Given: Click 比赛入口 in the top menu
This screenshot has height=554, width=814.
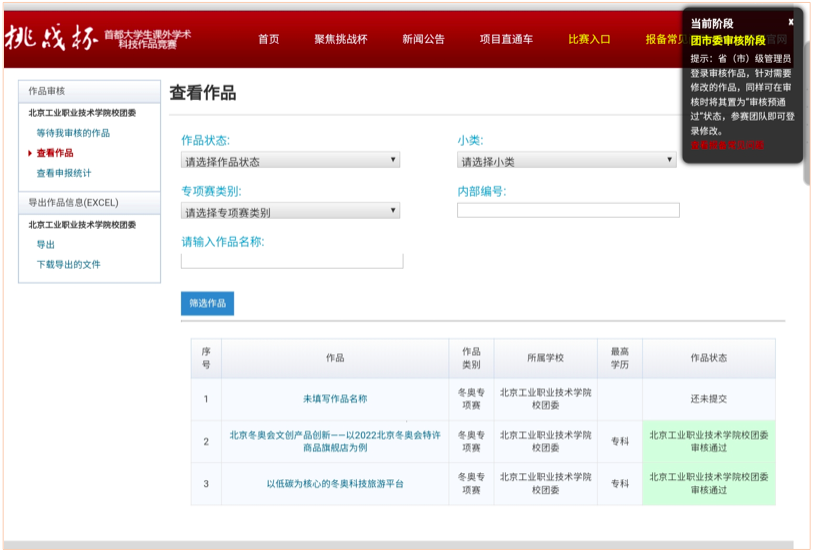Looking at the screenshot, I should [589, 40].
